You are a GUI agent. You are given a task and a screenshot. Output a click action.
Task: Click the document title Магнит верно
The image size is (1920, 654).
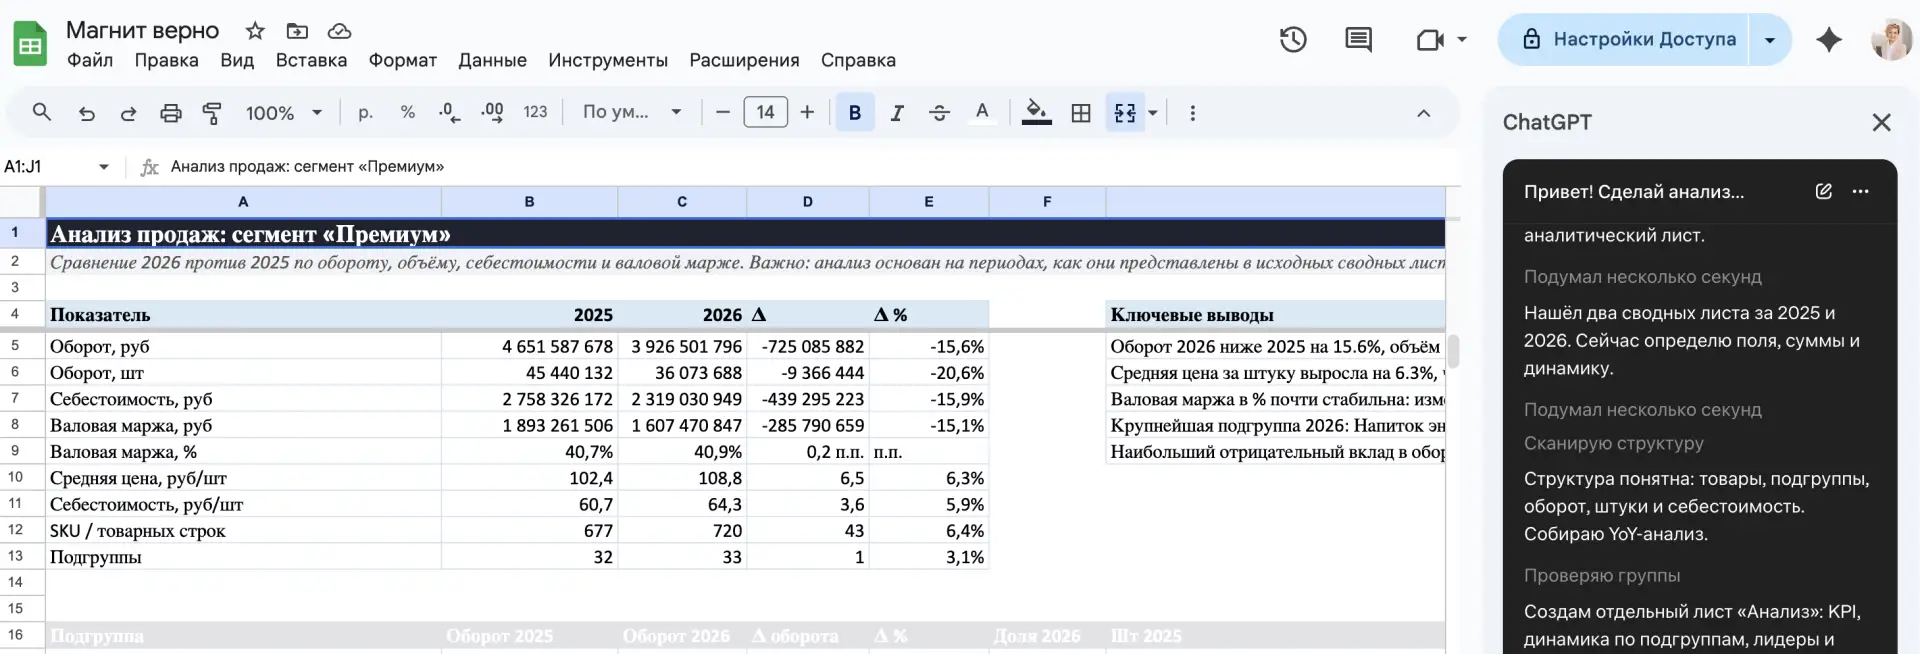pos(142,31)
